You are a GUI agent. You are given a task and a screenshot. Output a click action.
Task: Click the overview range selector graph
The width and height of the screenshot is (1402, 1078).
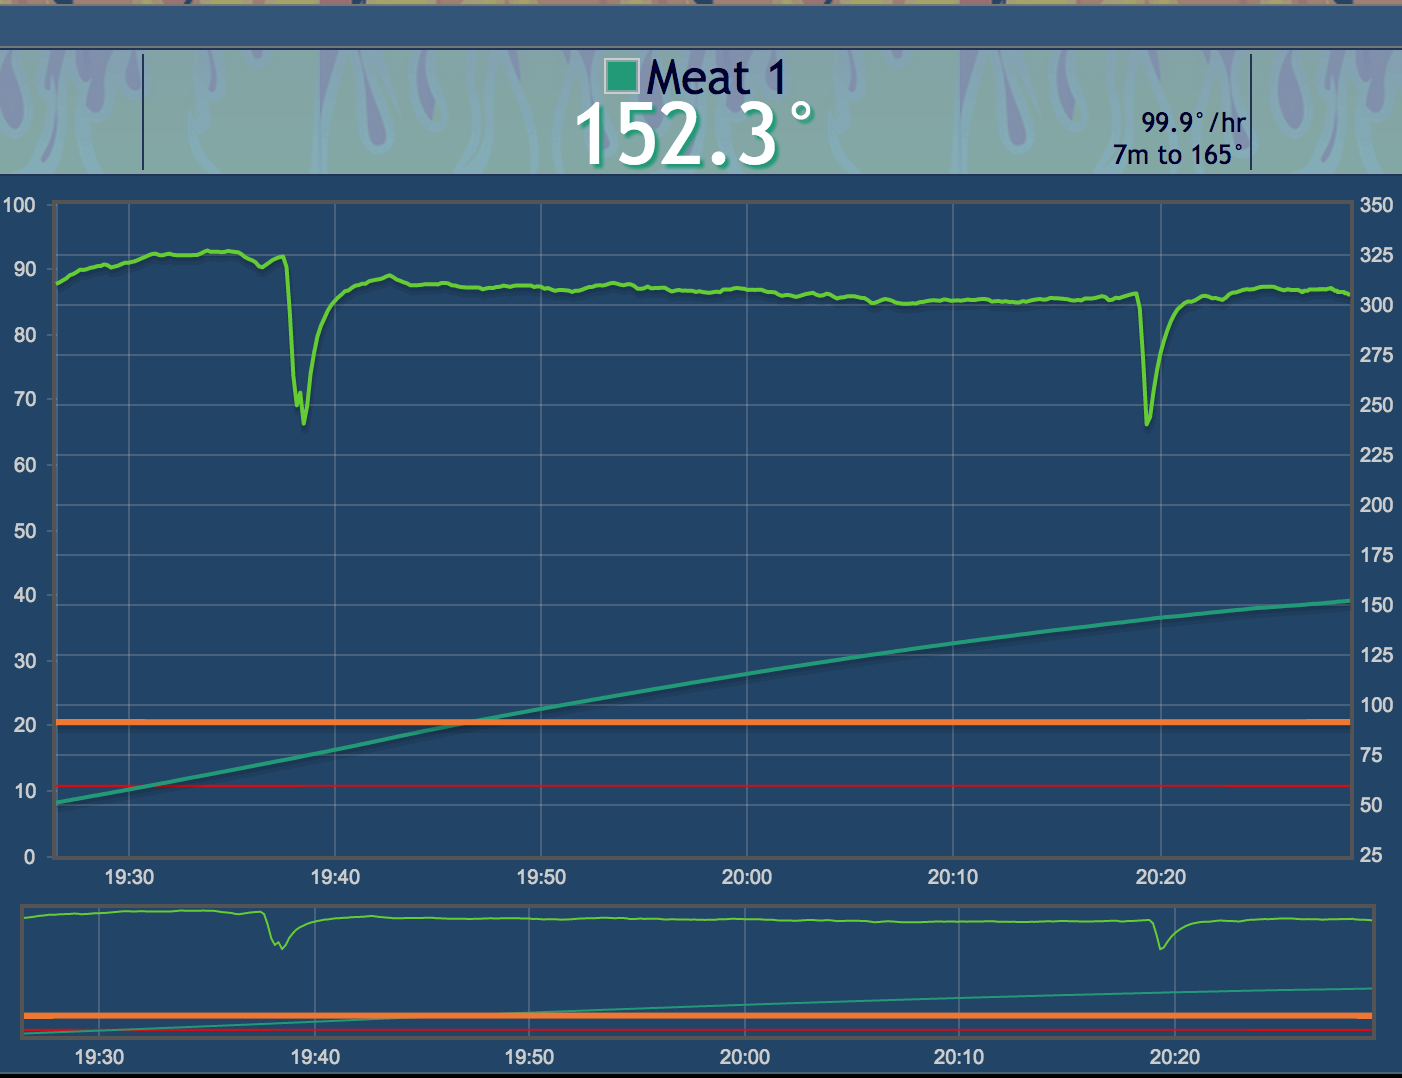click(698, 971)
